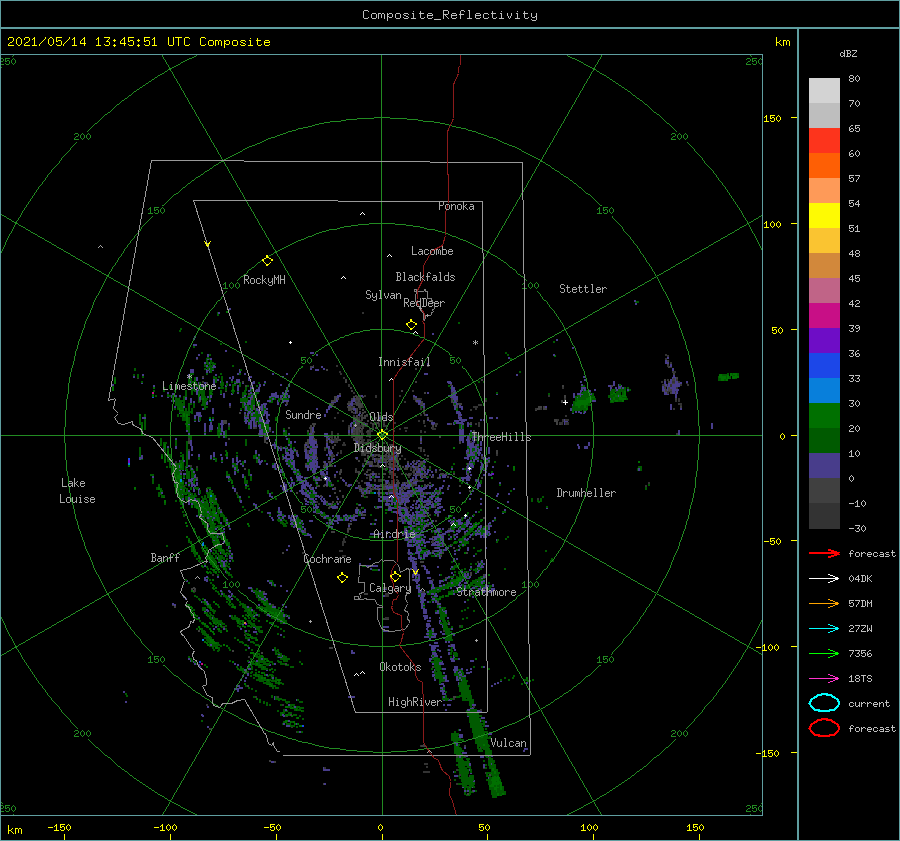This screenshot has height=841, width=900.
Task: Click the Airdrie label
Action: point(394,534)
